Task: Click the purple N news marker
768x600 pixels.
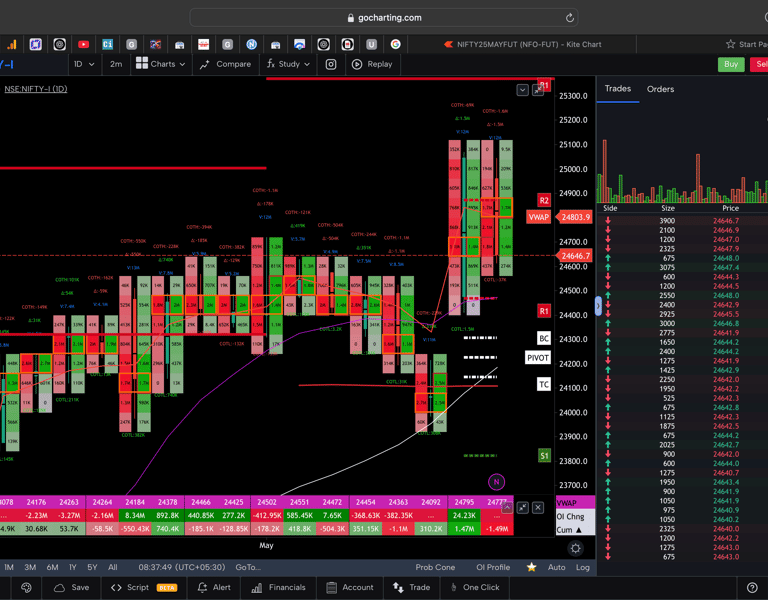Action: pos(496,482)
